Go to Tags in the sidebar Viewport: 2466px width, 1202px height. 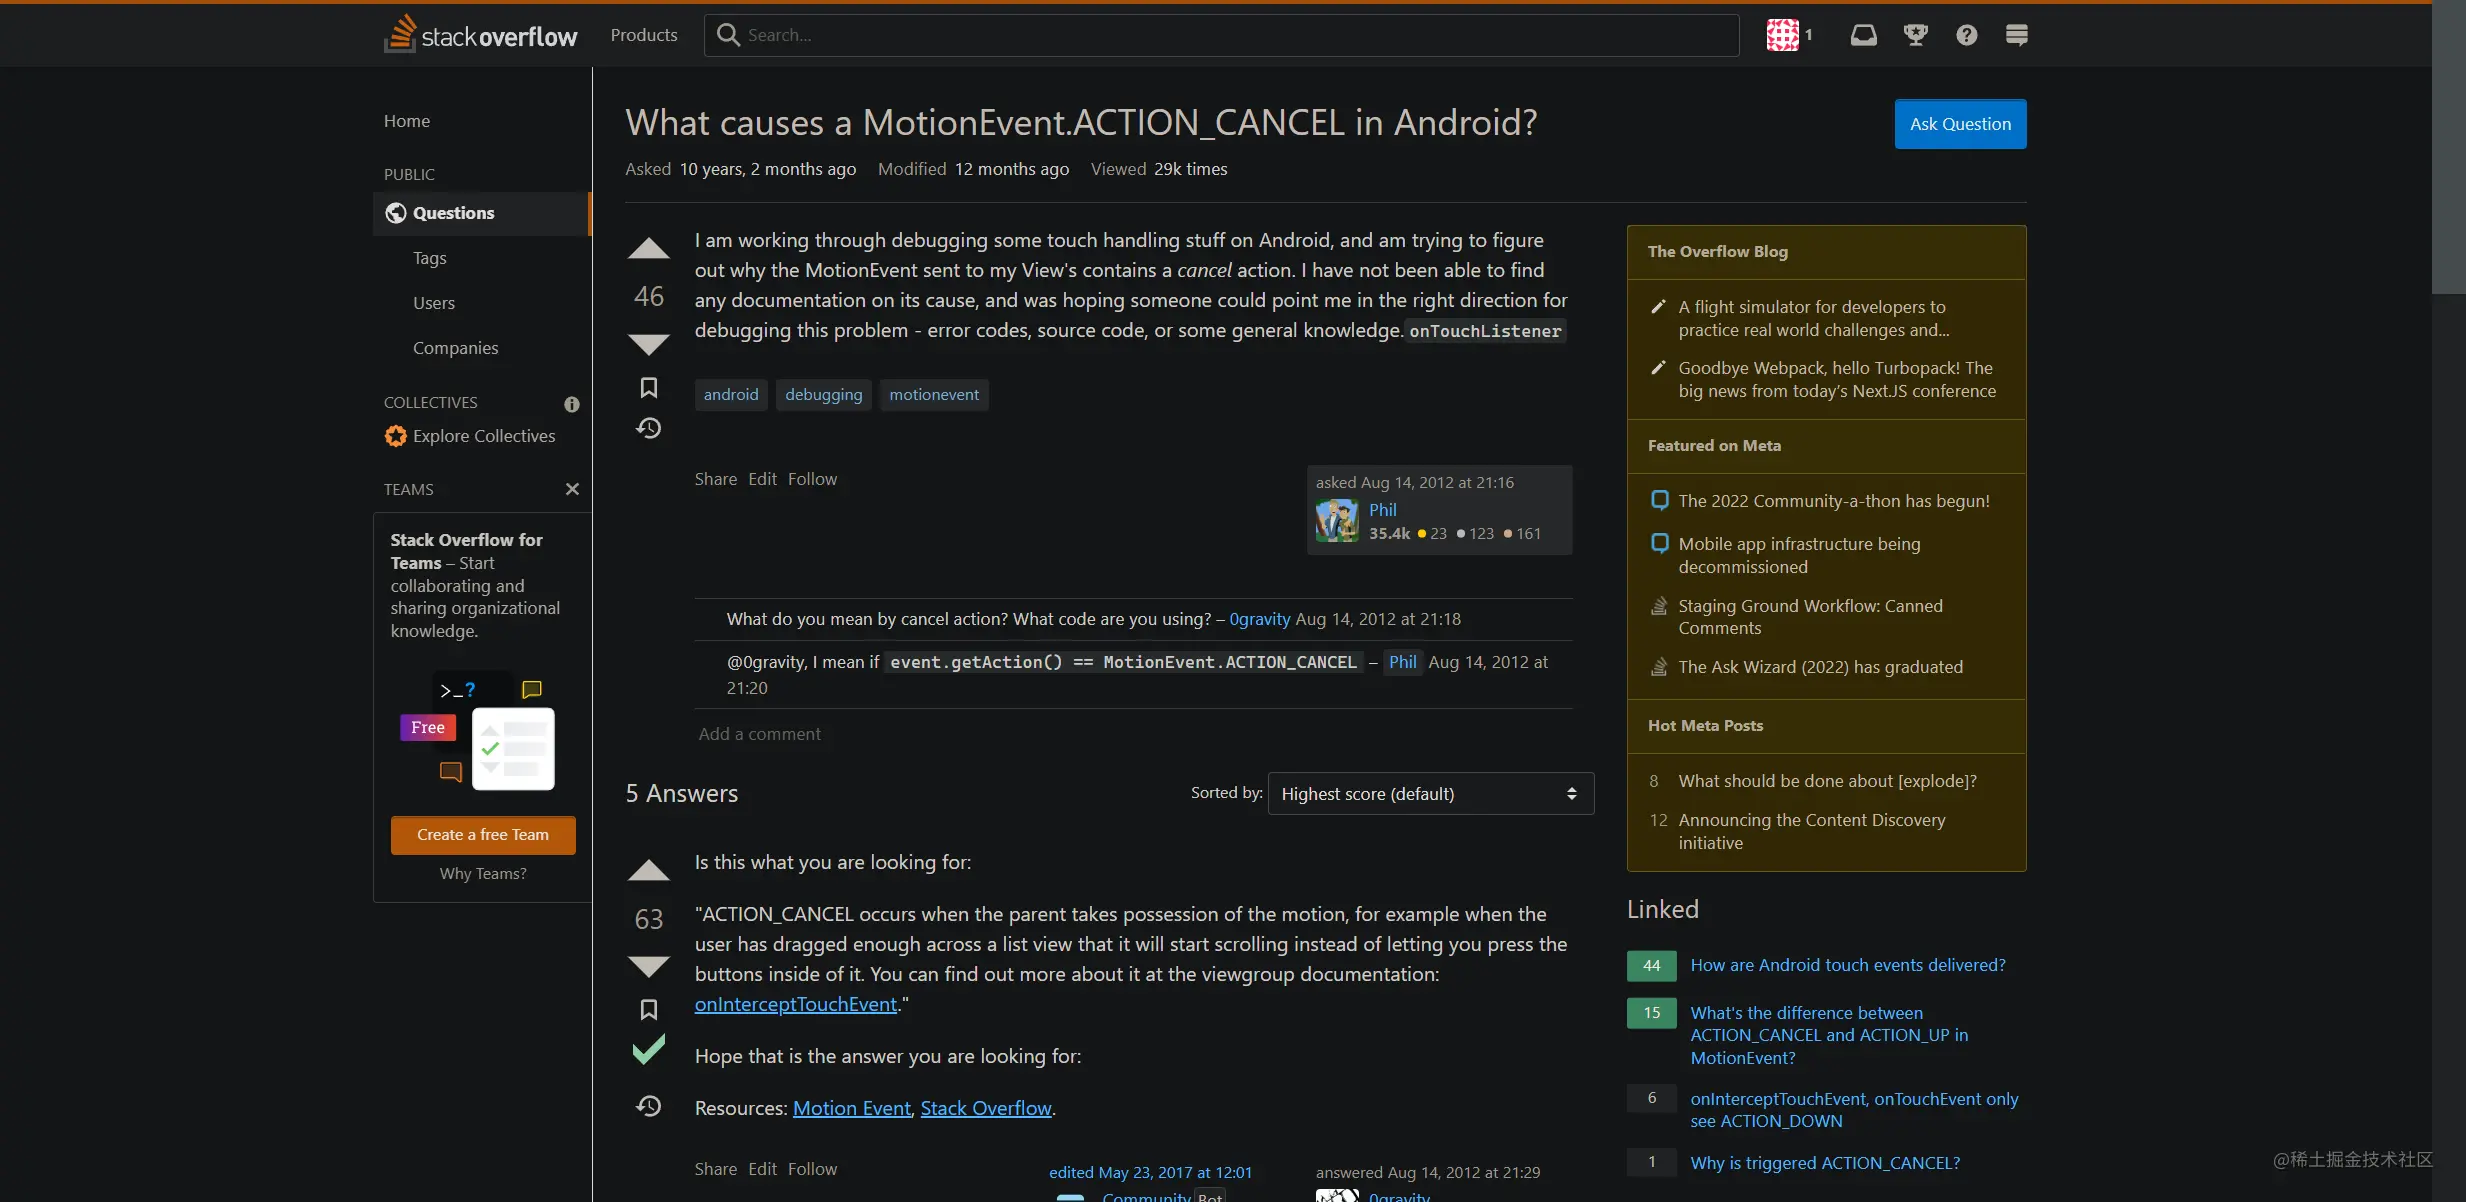[x=429, y=258]
